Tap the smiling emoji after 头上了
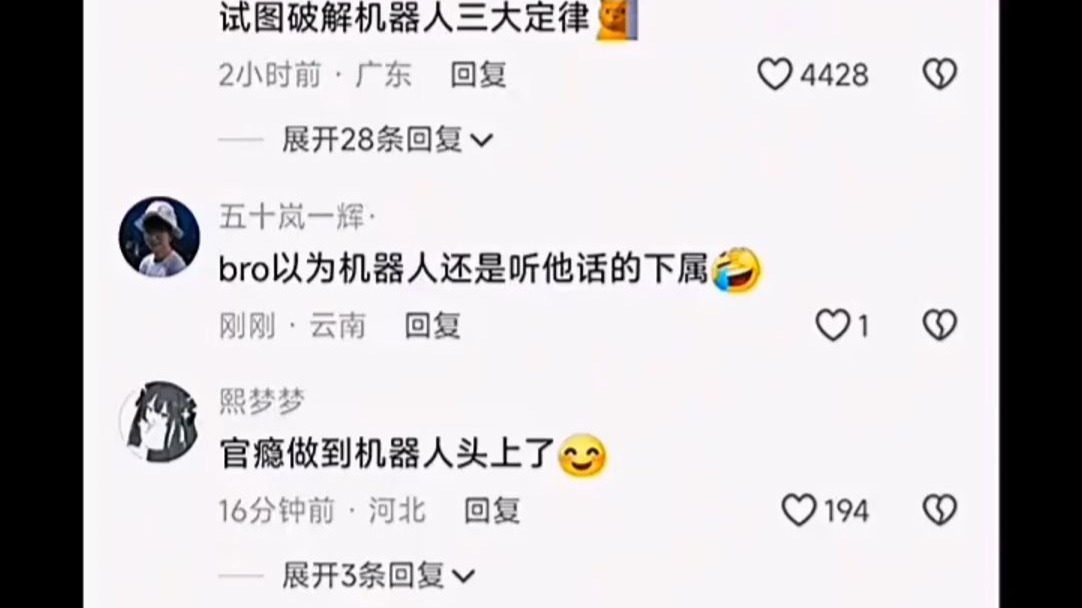 [582, 455]
